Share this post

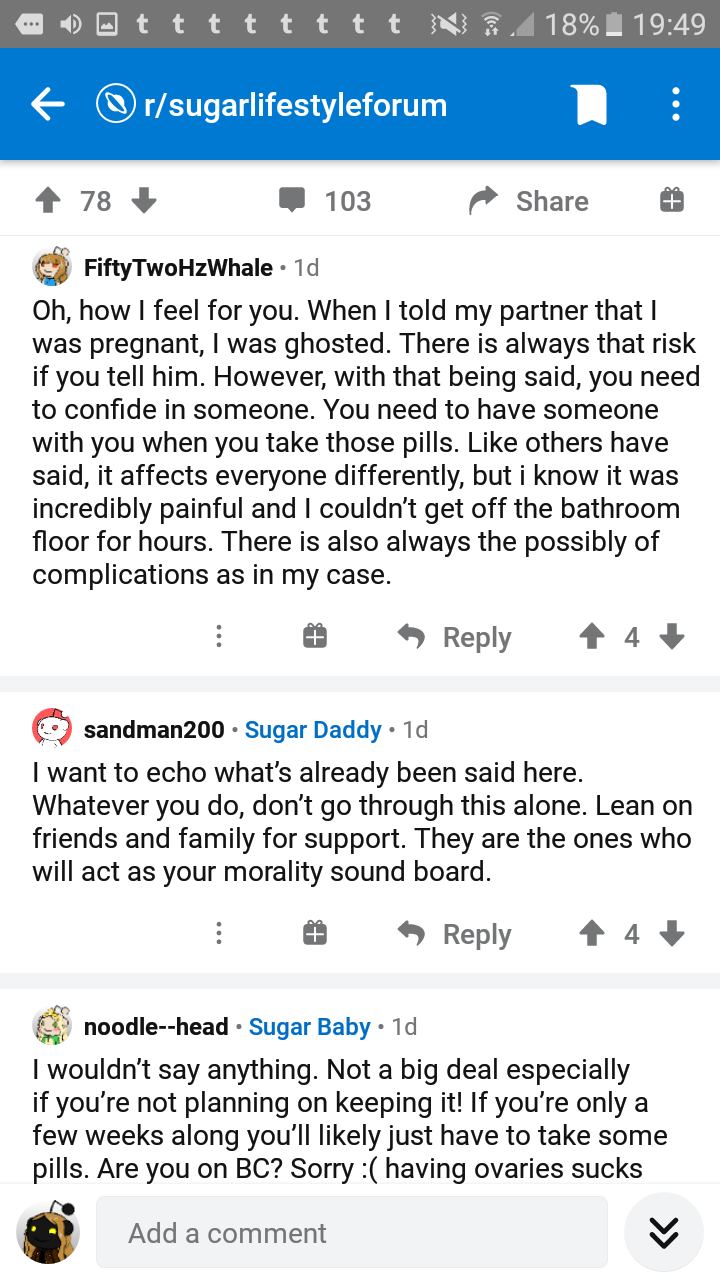[x=529, y=201]
